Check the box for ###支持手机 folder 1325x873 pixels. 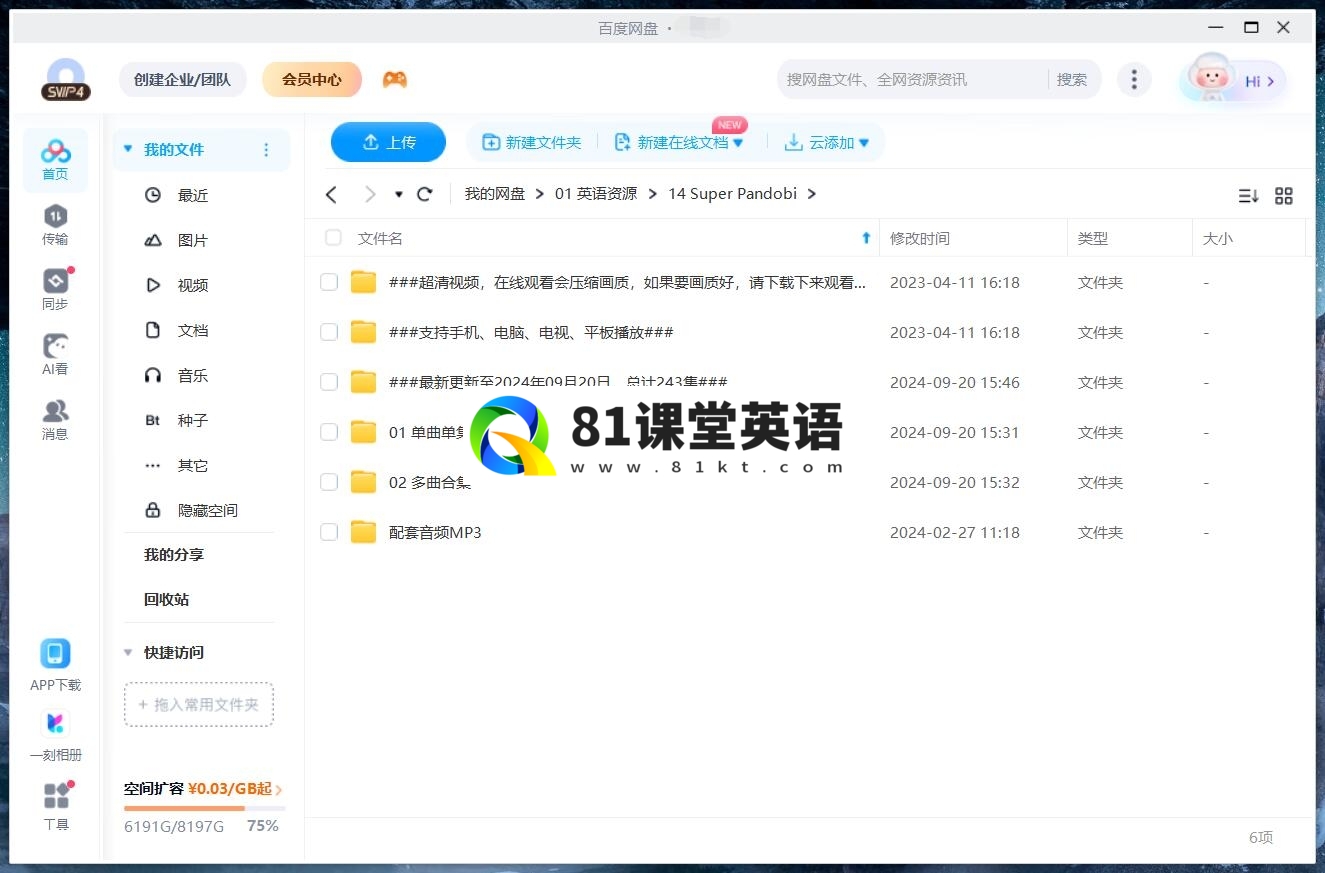click(329, 332)
